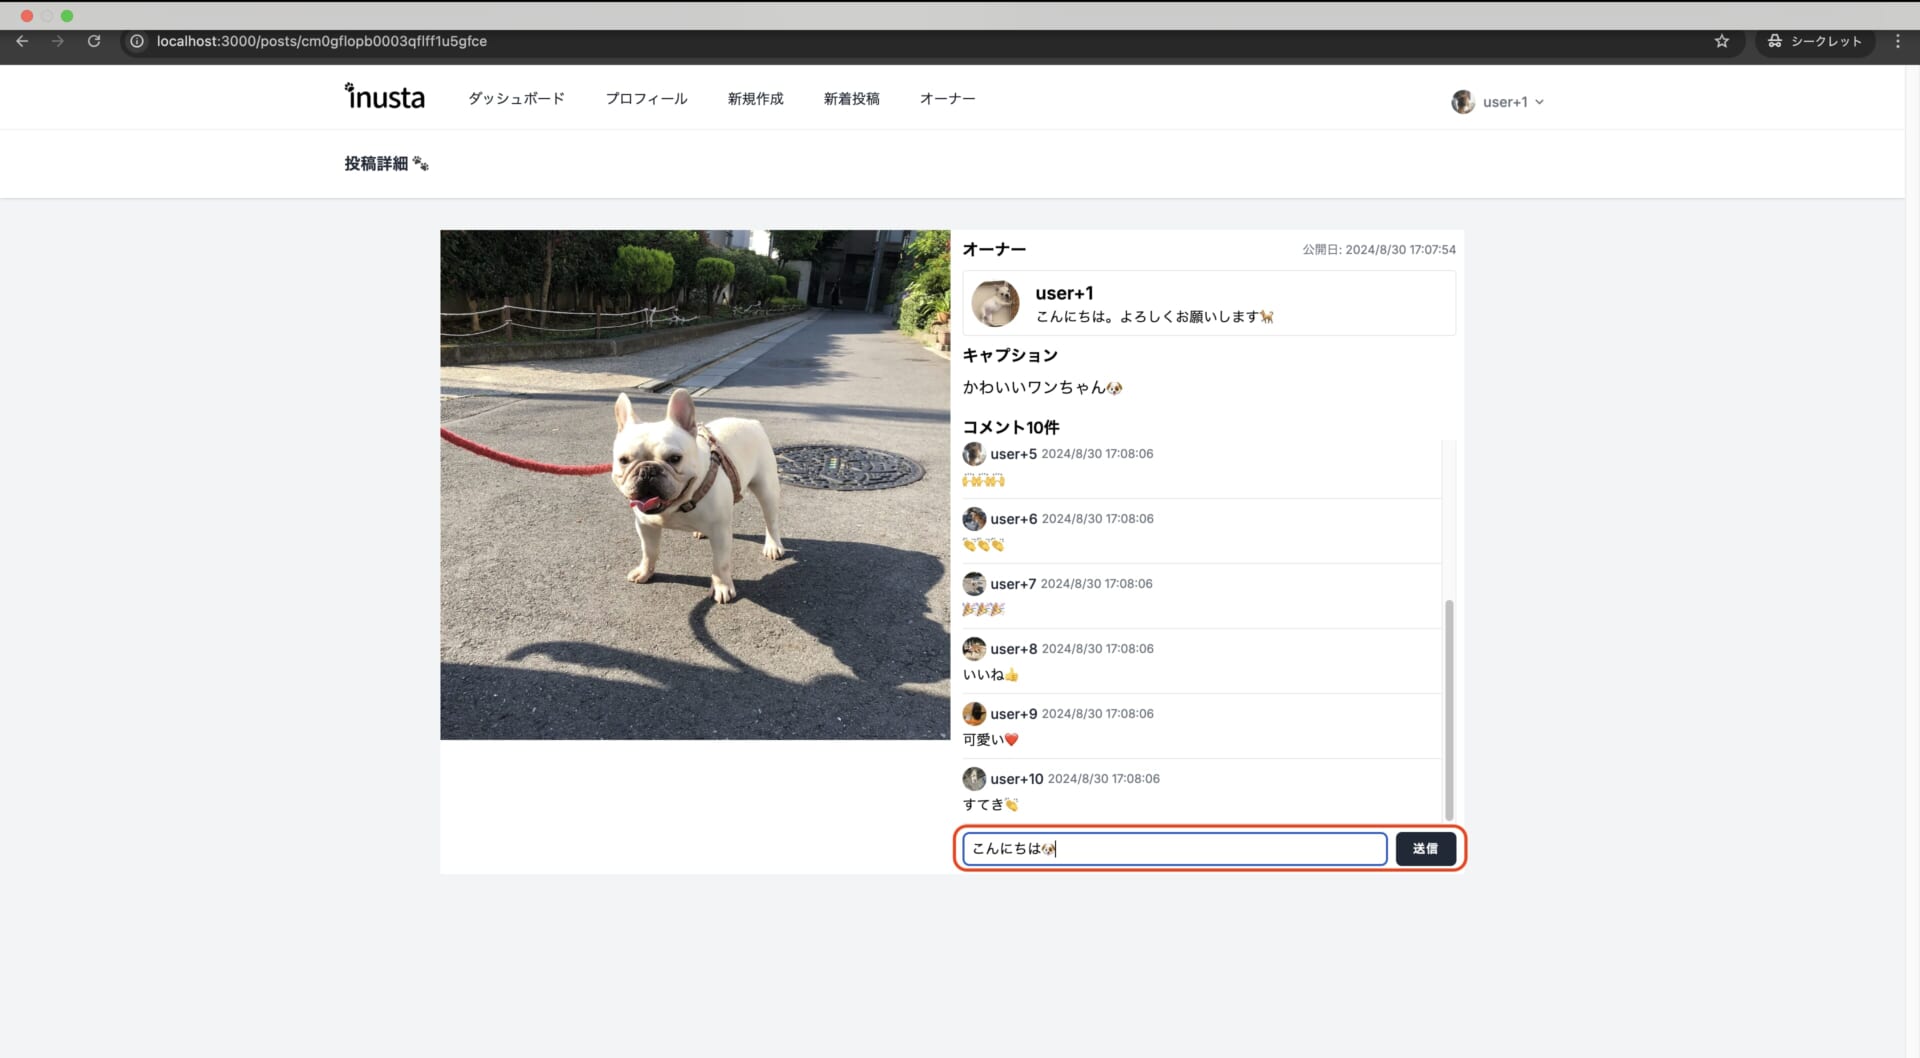
Task: Click the user+1 avatar in the header
Action: [x=1463, y=102]
